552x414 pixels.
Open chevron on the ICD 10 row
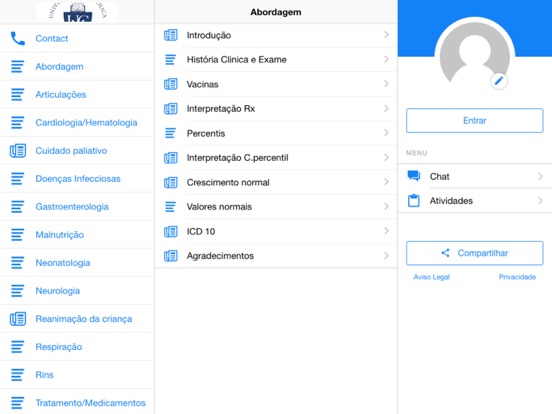pos(386,231)
